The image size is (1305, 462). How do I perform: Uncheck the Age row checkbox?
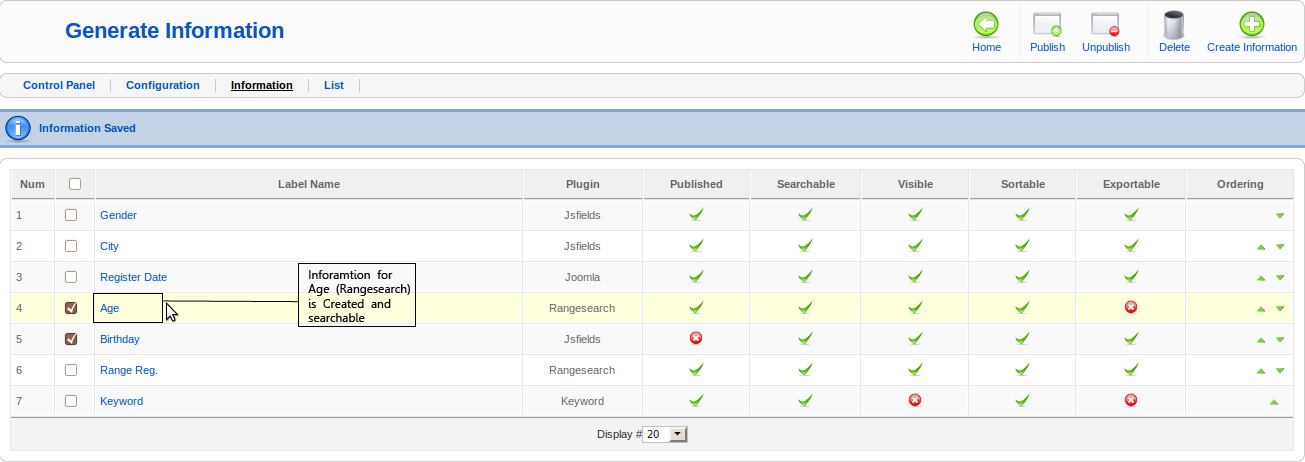click(71, 308)
